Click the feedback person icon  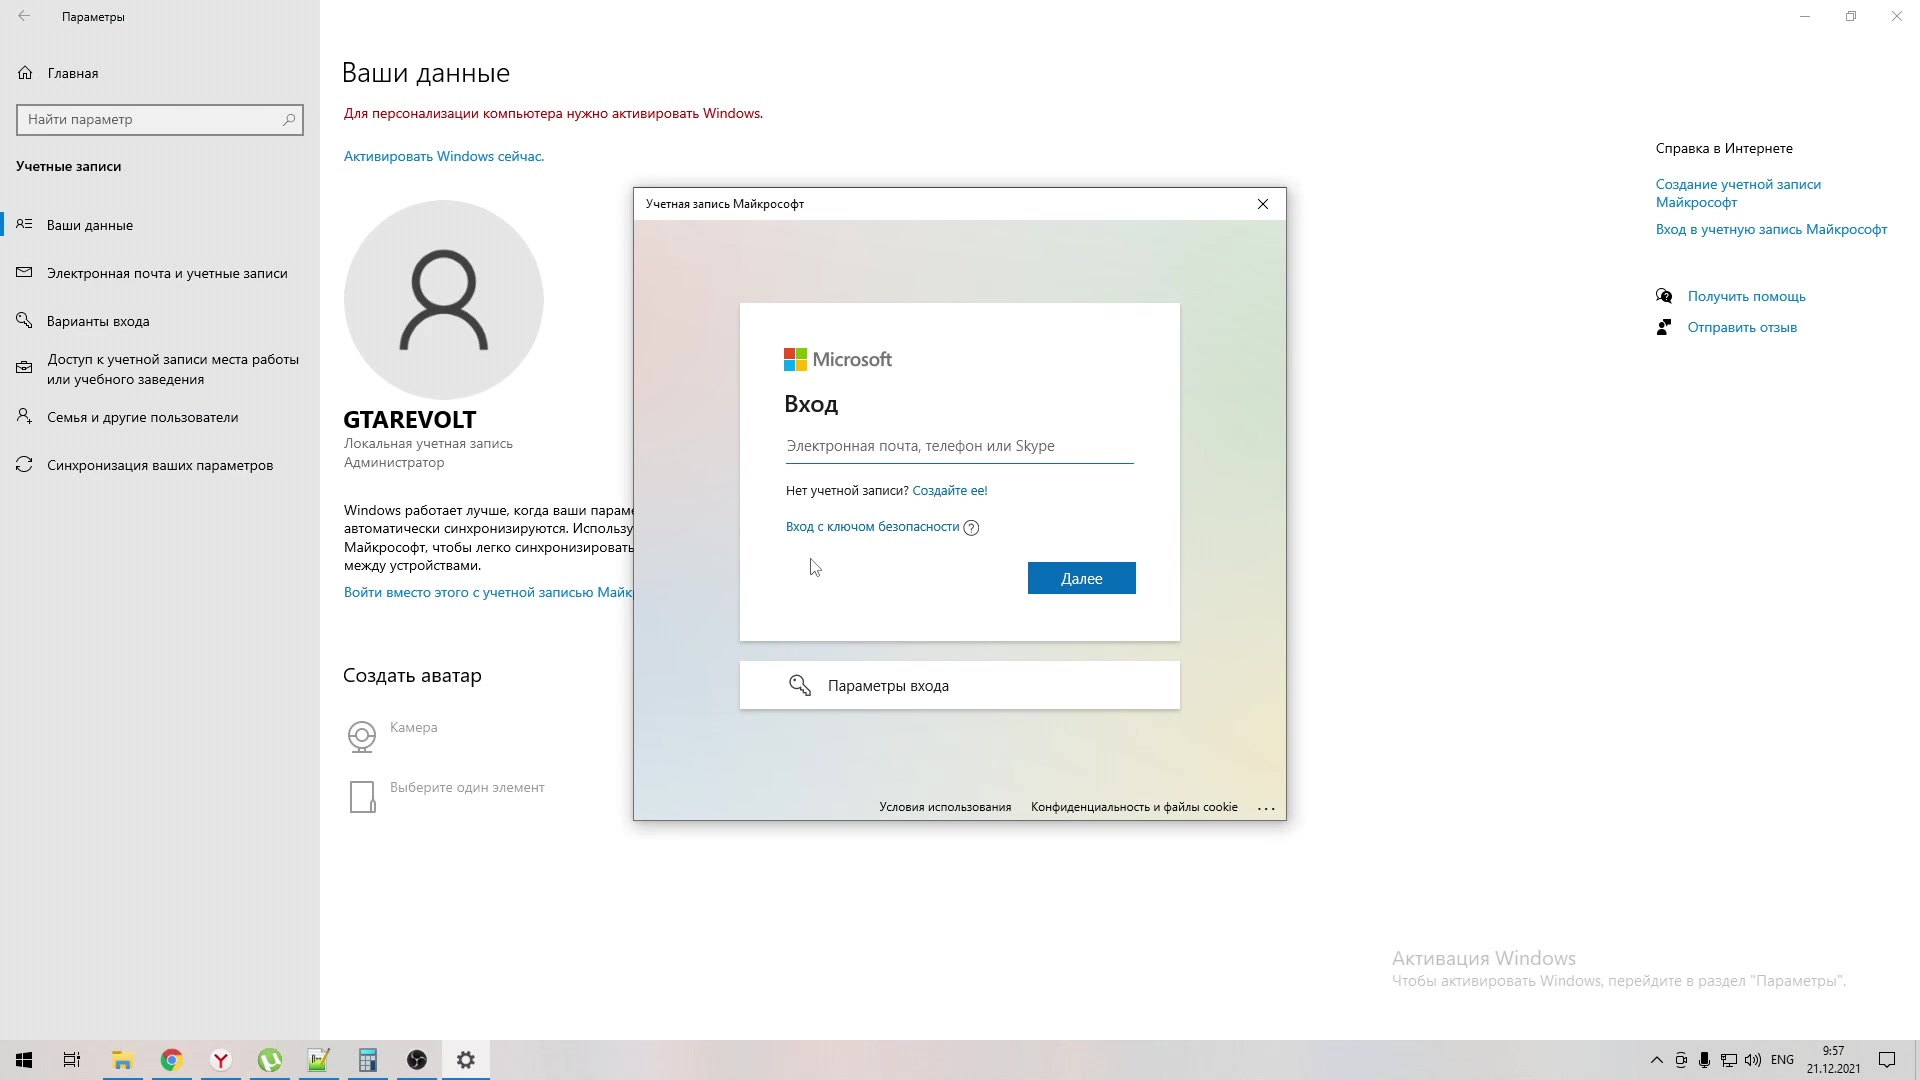coord(1664,327)
